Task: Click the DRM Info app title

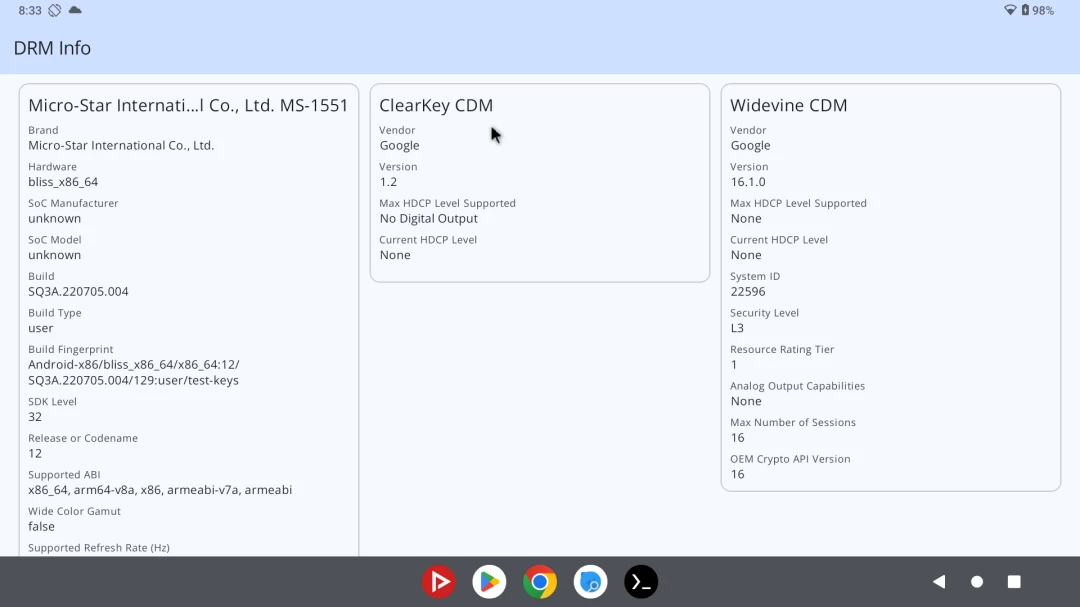Action: coord(52,48)
